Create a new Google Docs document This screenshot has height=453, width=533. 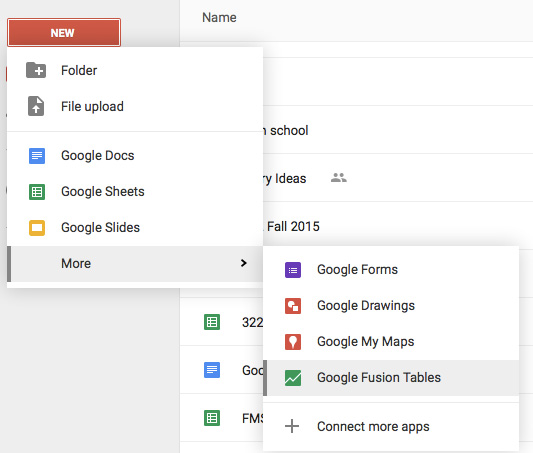(x=135, y=156)
